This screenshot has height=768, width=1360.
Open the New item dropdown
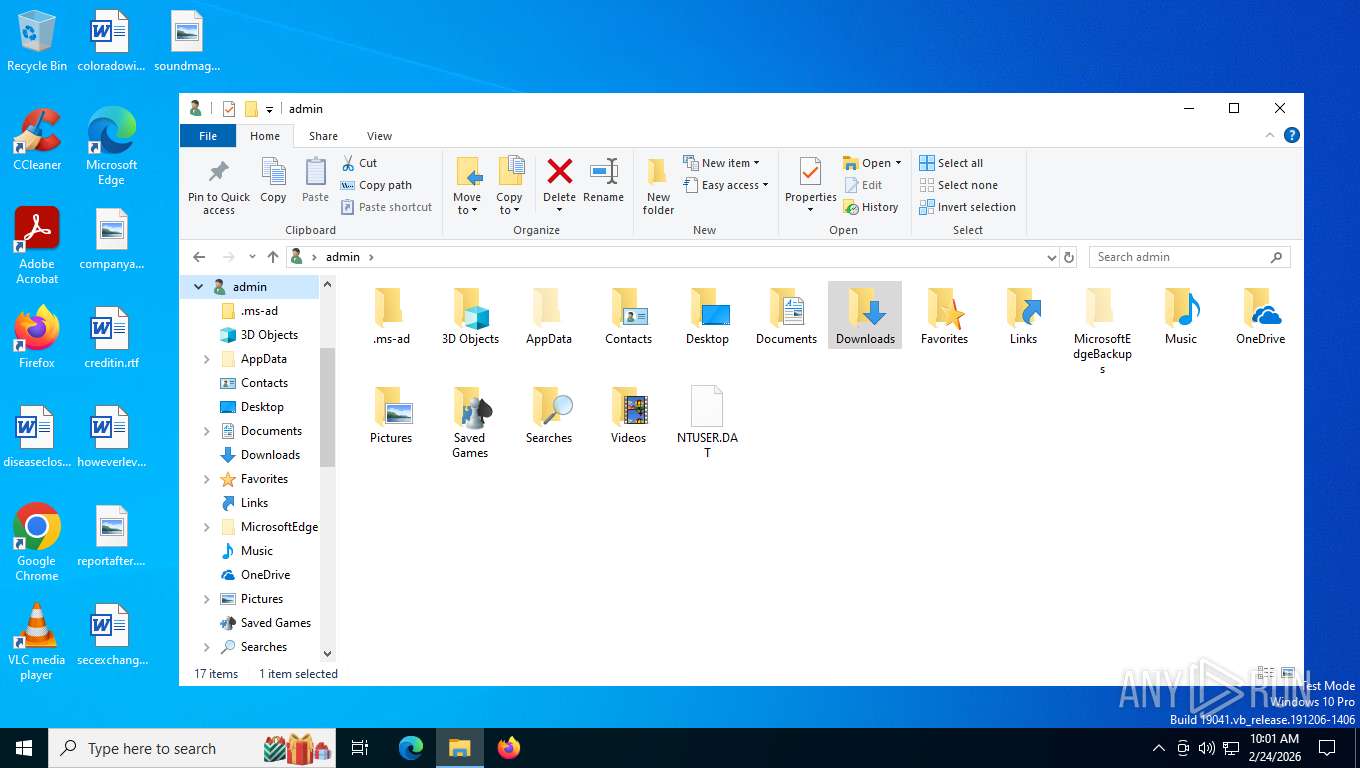point(722,163)
